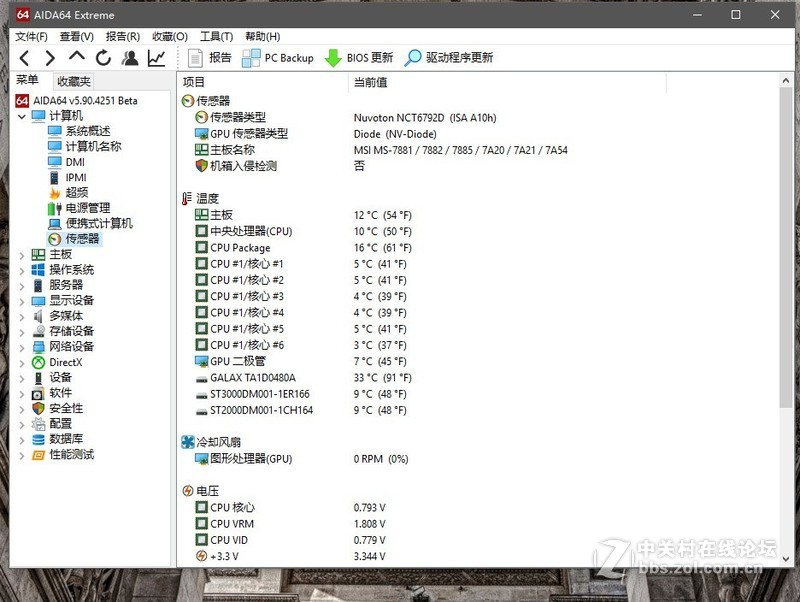
Task: Click the 驱动程序更新 driver update button
Action: pos(448,58)
